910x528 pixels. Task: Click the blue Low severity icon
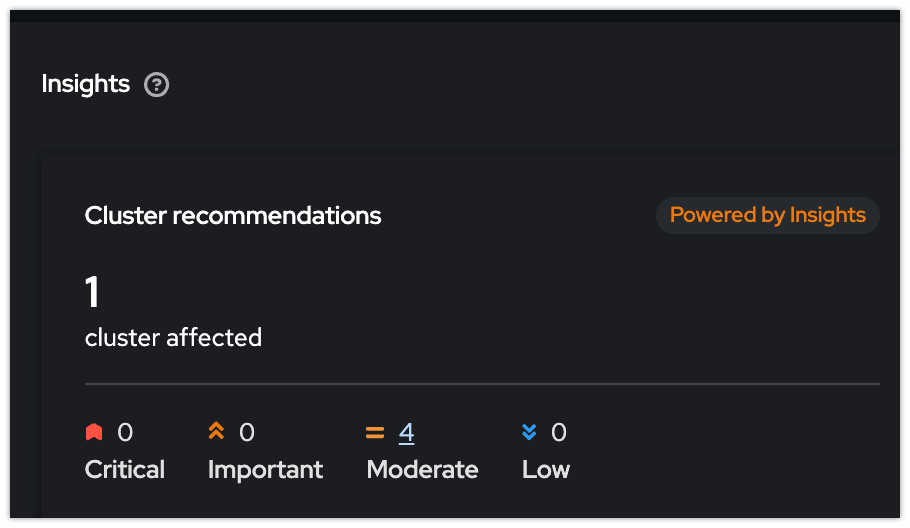(x=529, y=432)
